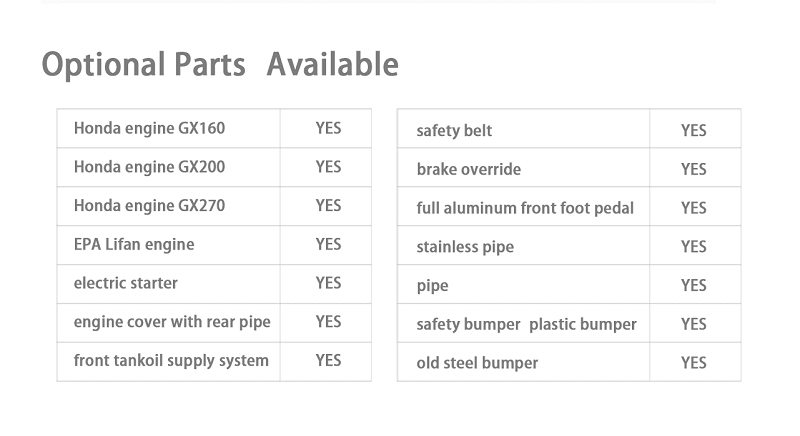Screen dimensions: 800x436
Task: Click YES beside electric starter
Action: pyautogui.click(x=328, y=283)
